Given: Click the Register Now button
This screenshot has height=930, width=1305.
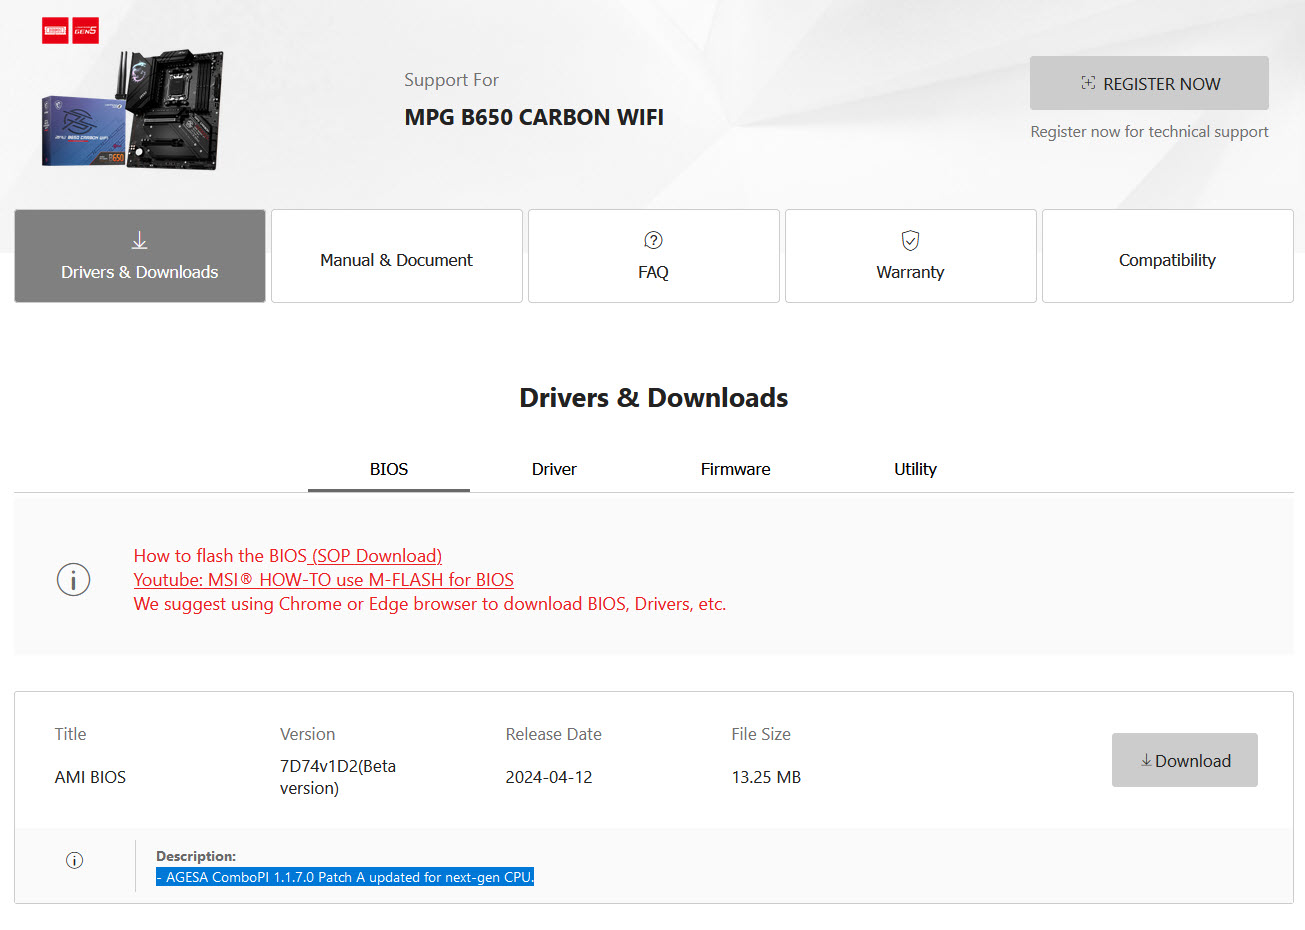Looking at the screenshot, I should click(1149, 83).
